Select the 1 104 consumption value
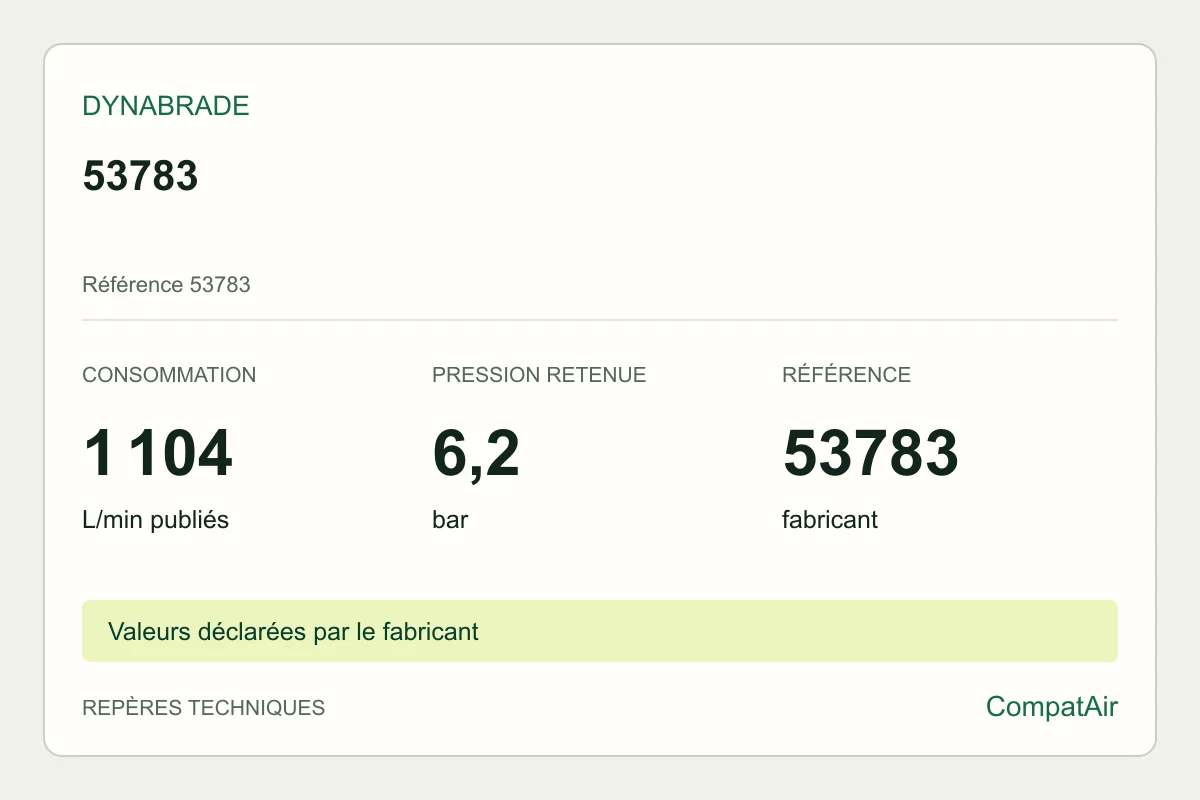The height and width of the screenshot is (800, 1200). tap(158, 453)
